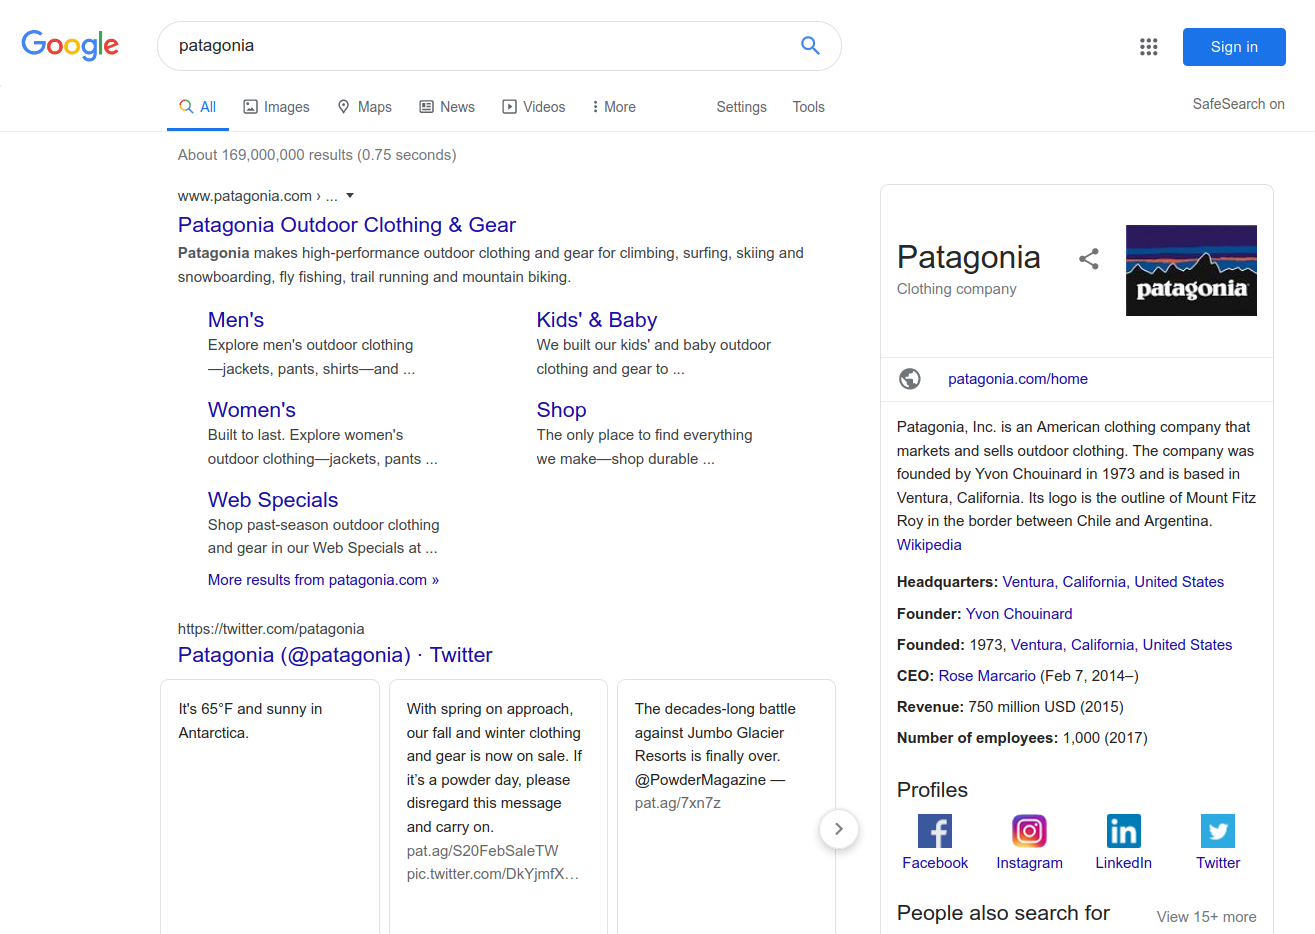Open the Shop sitelink
The height and width of the screenshot is (934, 1315).
[561, 410]
